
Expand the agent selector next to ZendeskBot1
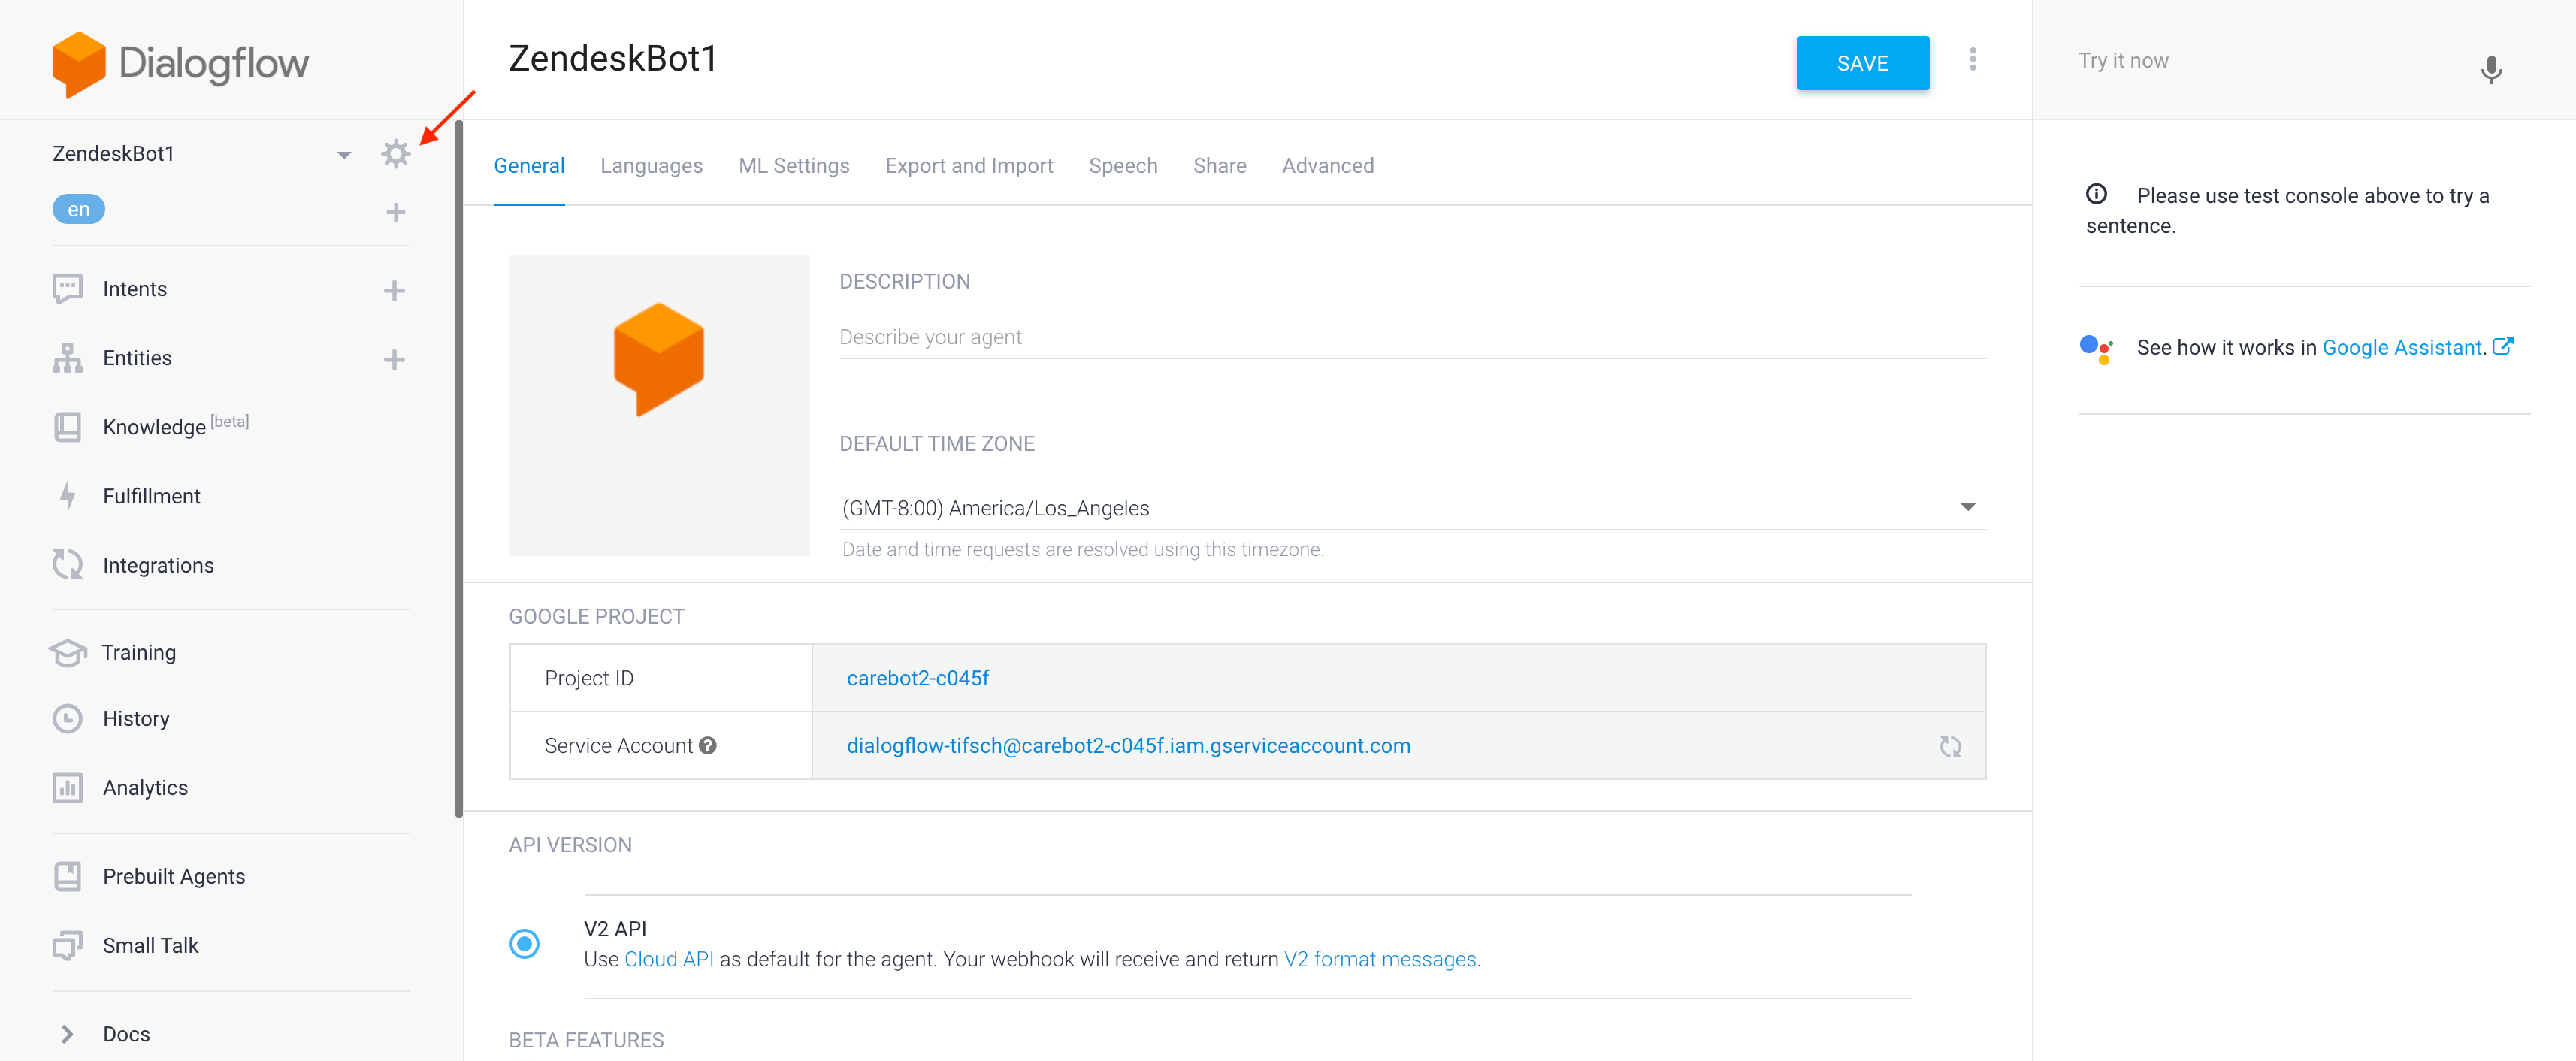click(x=344, y=153)
